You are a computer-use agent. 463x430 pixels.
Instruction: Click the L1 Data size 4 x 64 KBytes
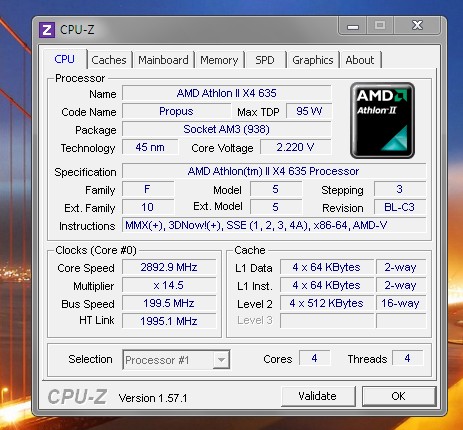[x=327, y=267]
